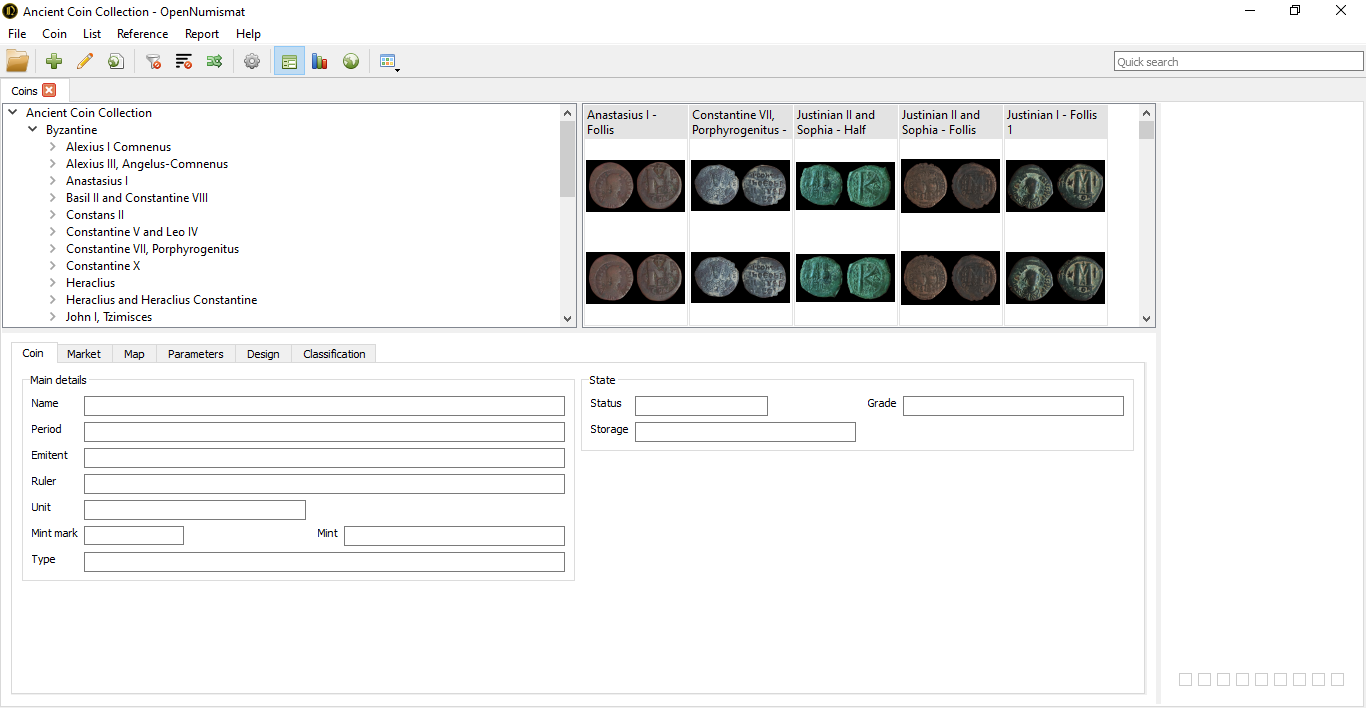The height and width of the screenshot is (708, 1366).
Task: Click into the Period field
Action: [x=324, y=432]
